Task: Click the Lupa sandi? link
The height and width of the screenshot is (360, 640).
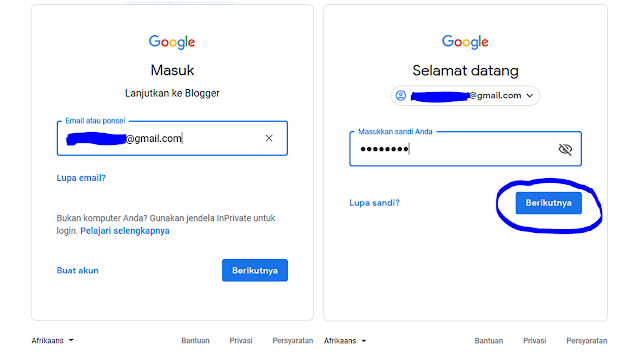Action: pyautogui.click(x=374, y=203)
